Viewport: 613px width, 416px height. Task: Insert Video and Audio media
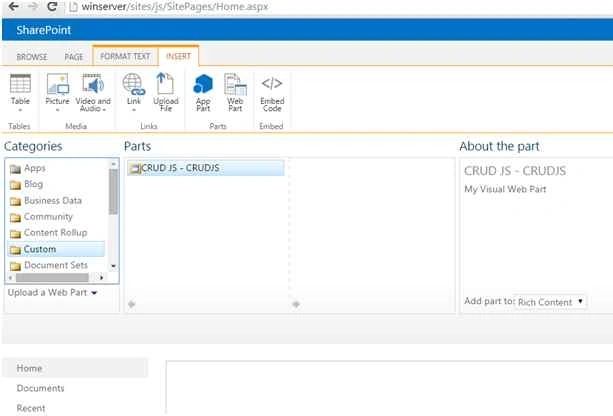click(93, 93)
